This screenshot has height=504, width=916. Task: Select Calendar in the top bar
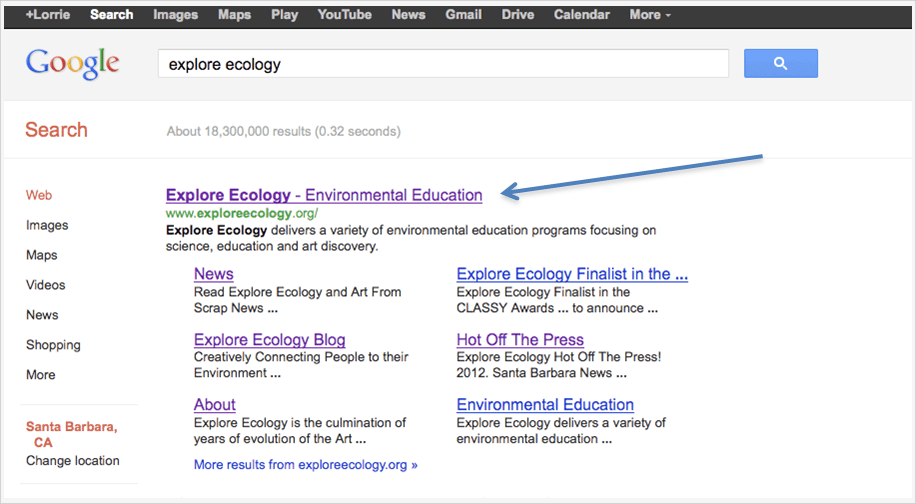click(x=581, y=15)
